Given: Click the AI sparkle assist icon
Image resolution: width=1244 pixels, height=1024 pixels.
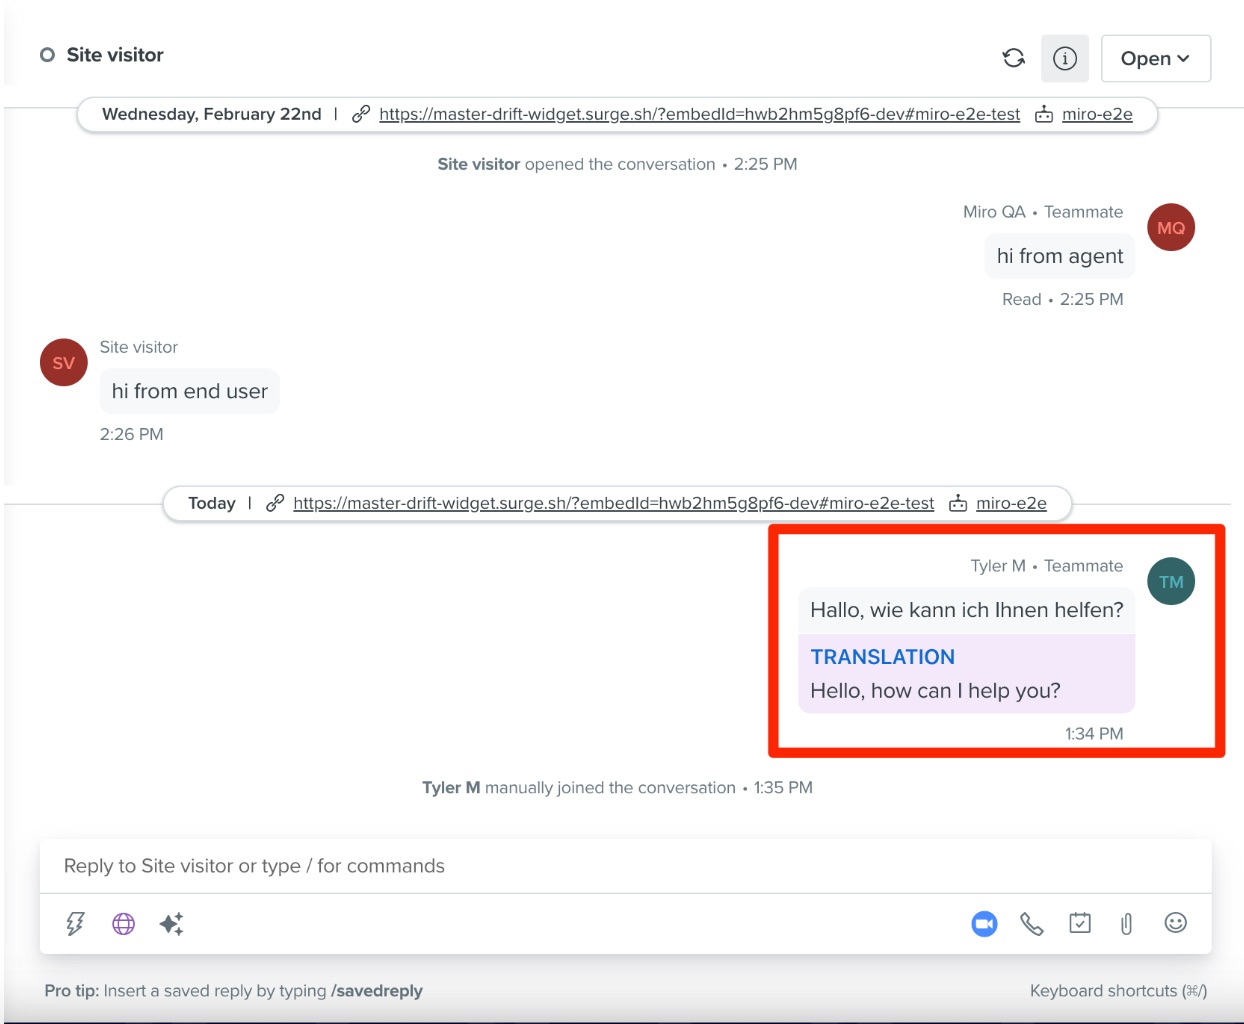Looking at the screenshot, I should (172, 923).
